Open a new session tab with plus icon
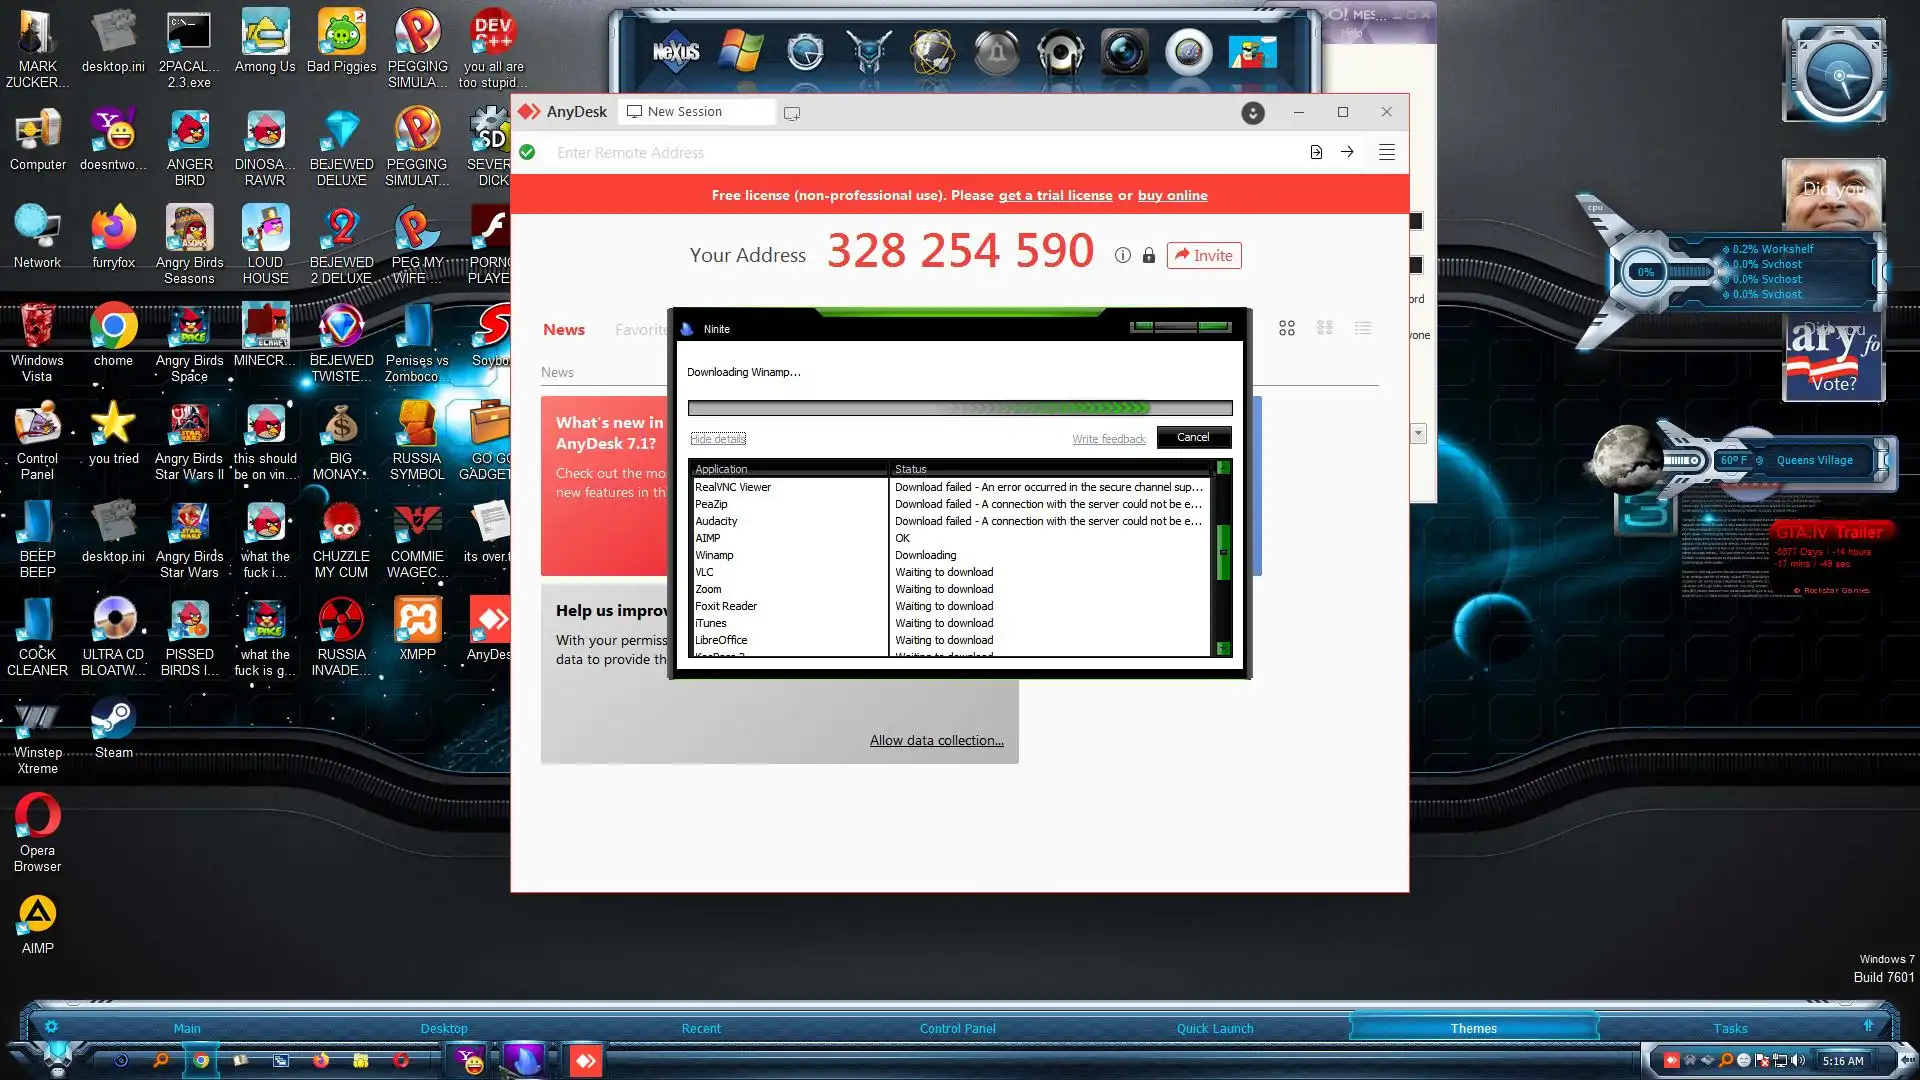The width and height of the screenshot is (1920, 1080). click(792, 113)
